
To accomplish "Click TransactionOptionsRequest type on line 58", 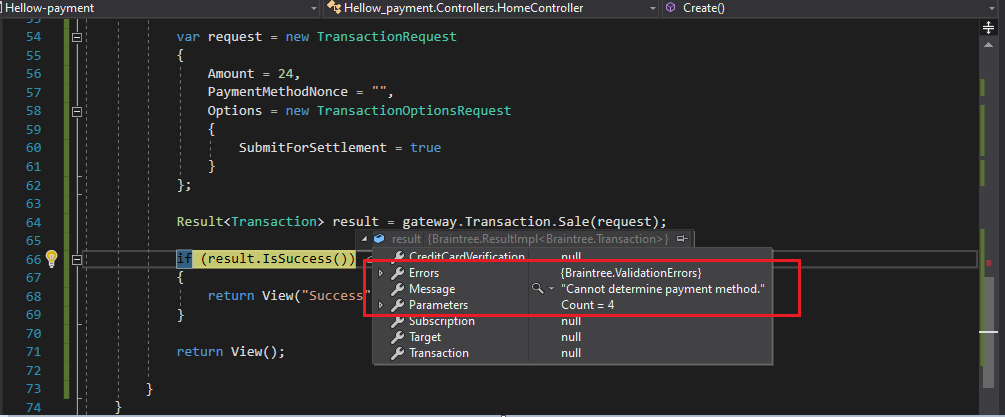I will click(x=414, y=111).
